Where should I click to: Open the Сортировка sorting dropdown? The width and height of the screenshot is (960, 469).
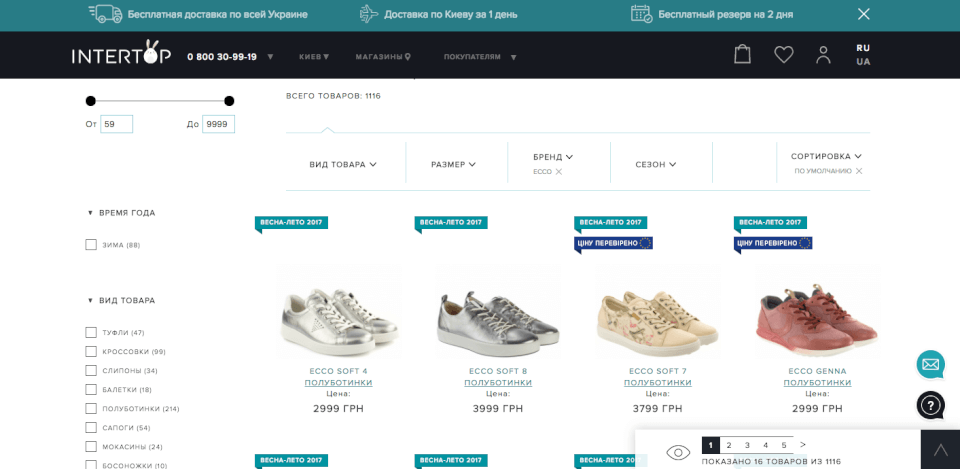825,156
